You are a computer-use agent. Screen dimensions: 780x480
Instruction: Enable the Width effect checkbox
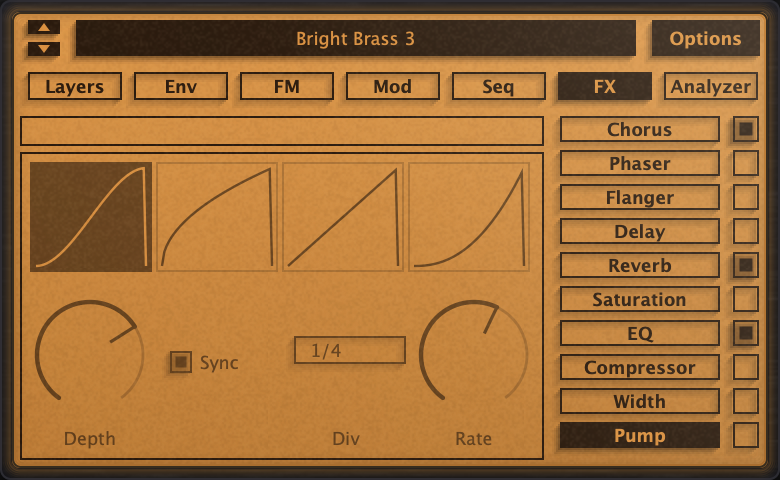tap(745, 401)
